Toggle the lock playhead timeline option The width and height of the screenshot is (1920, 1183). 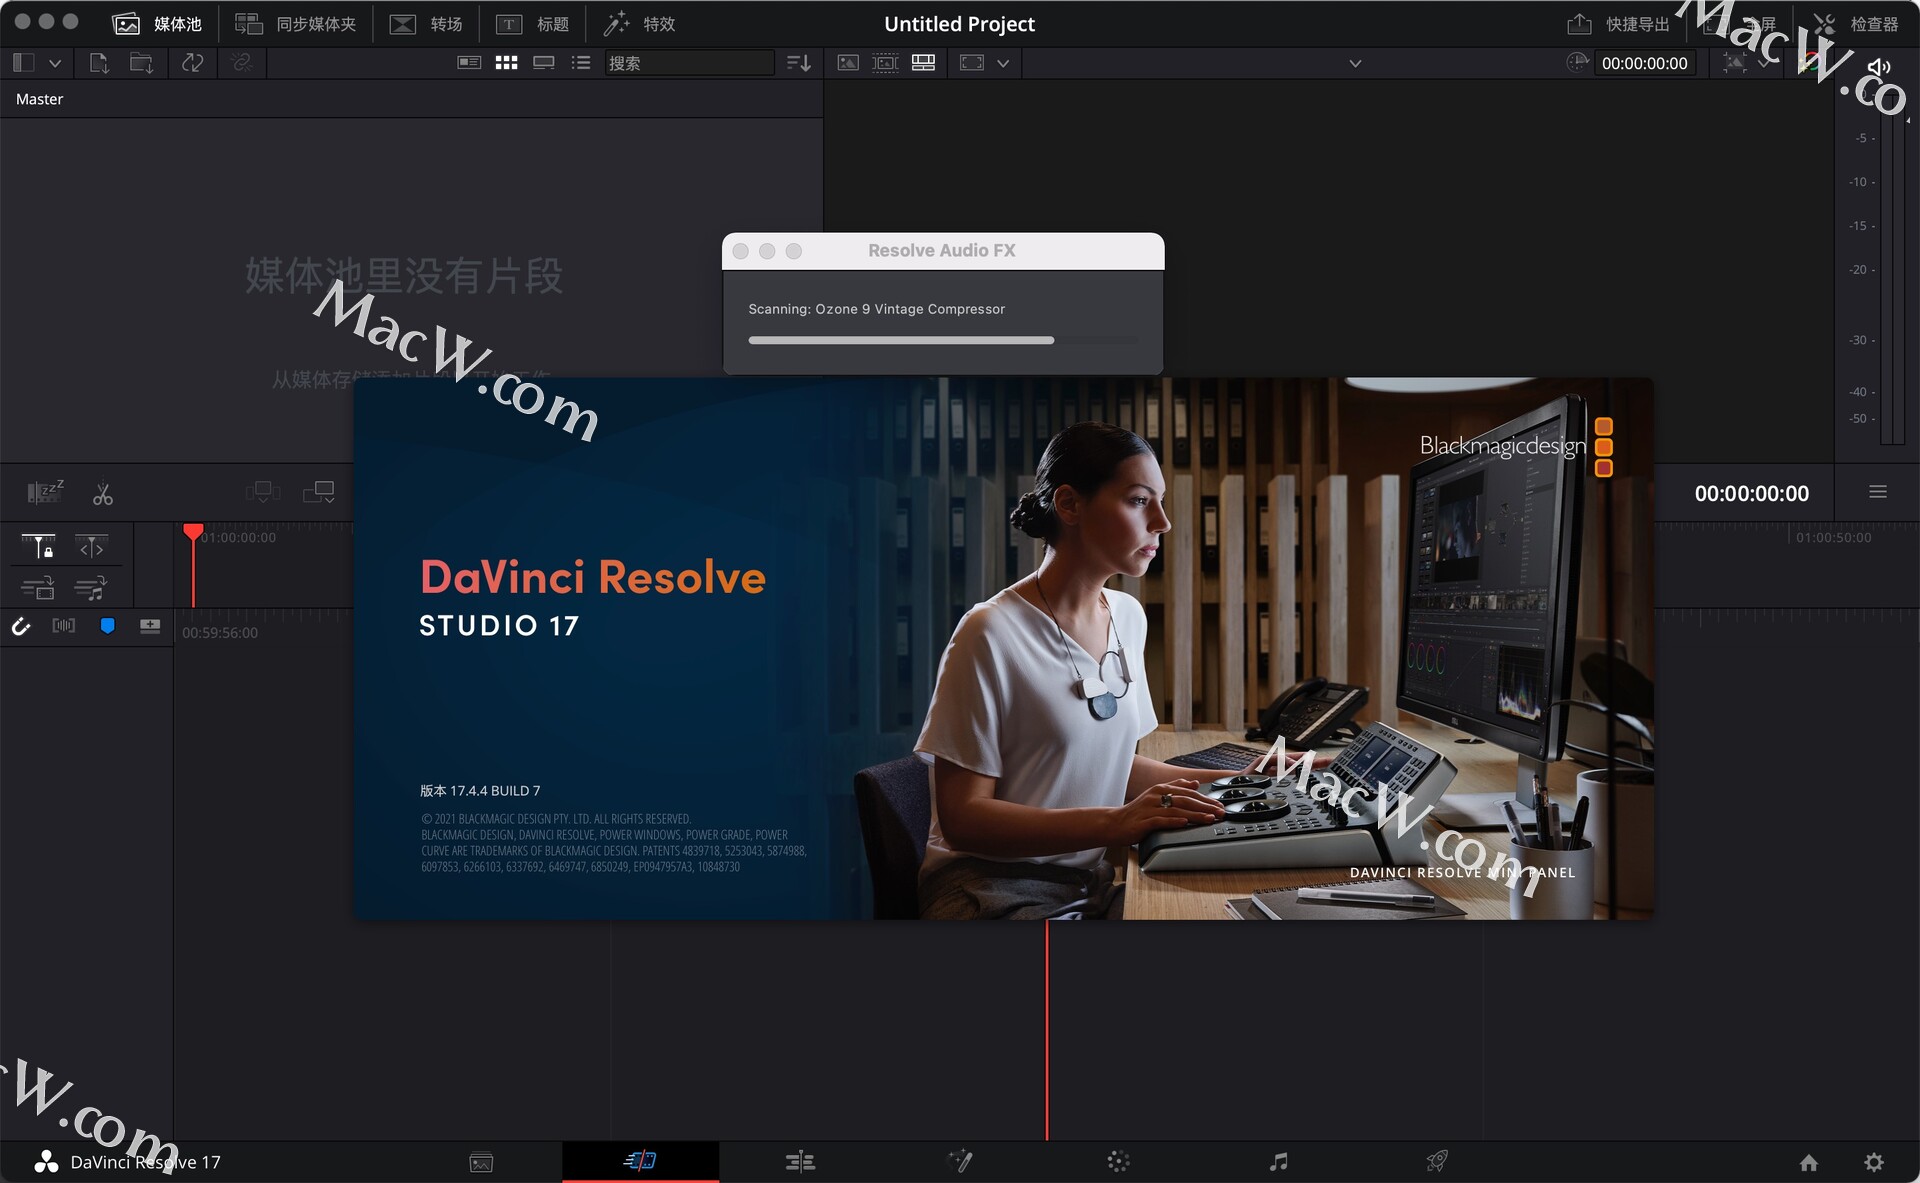point(39,546)
